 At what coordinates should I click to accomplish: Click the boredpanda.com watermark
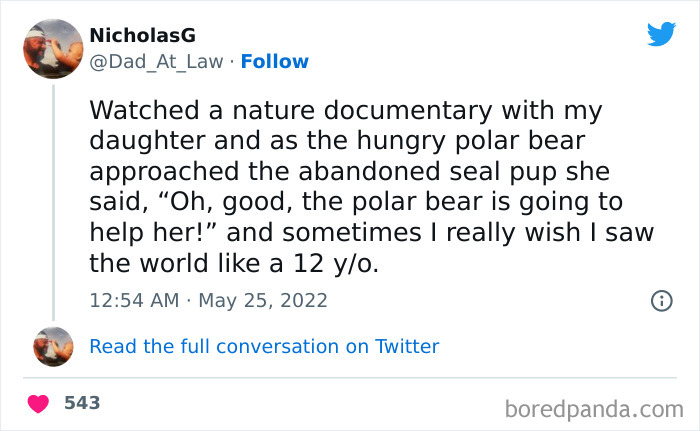594,408
